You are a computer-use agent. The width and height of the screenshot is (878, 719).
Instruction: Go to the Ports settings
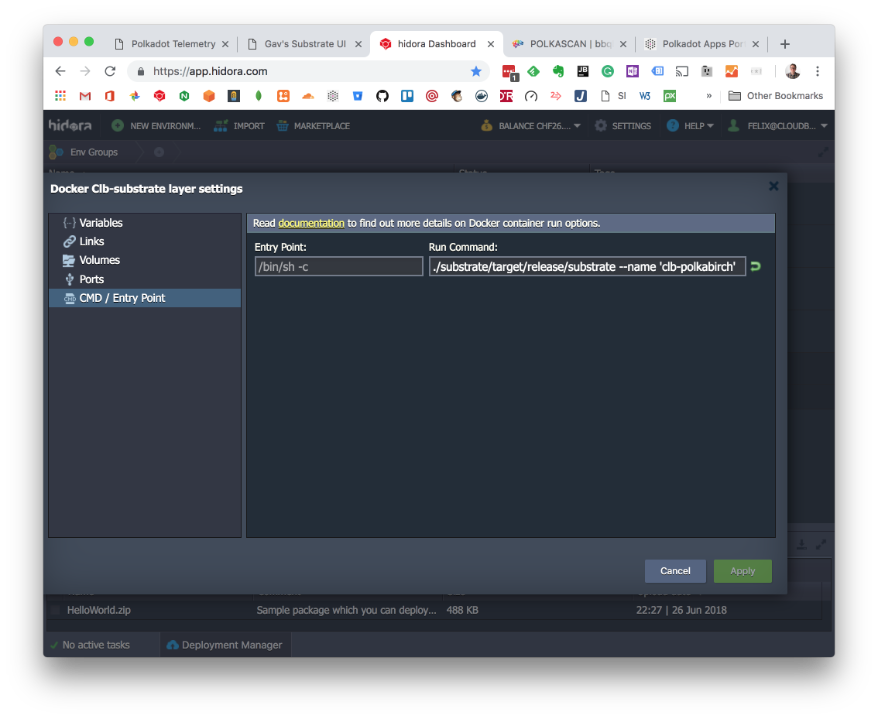pyautogui.click(x=91, y=279)
